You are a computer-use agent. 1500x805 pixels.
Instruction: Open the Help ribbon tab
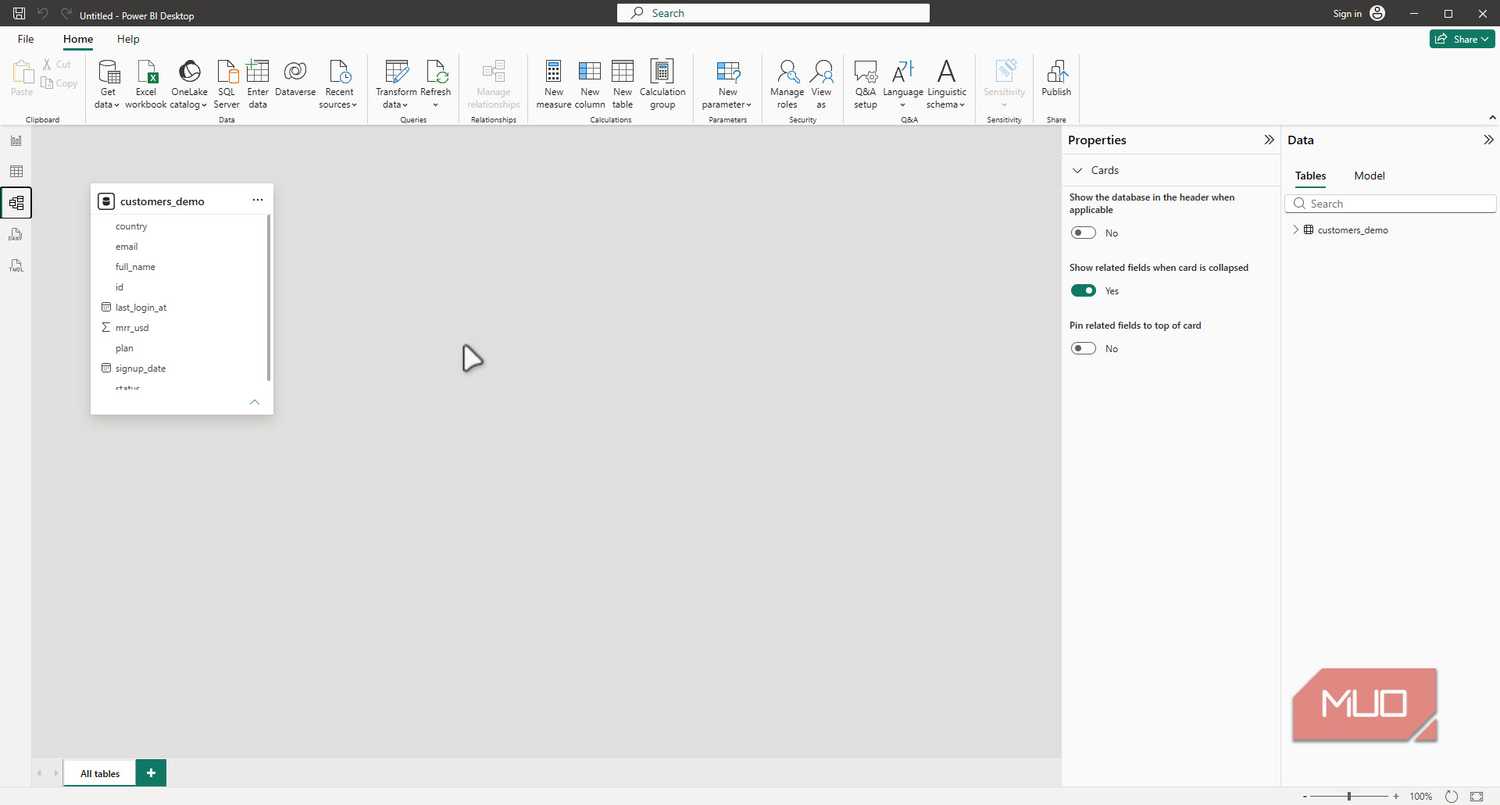(x=128, y=39)
